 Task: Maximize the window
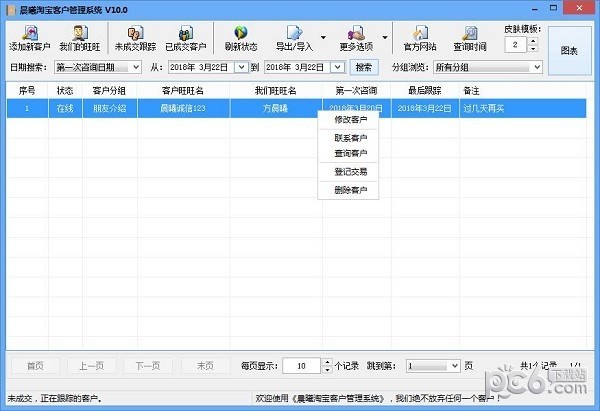[553, 8]
